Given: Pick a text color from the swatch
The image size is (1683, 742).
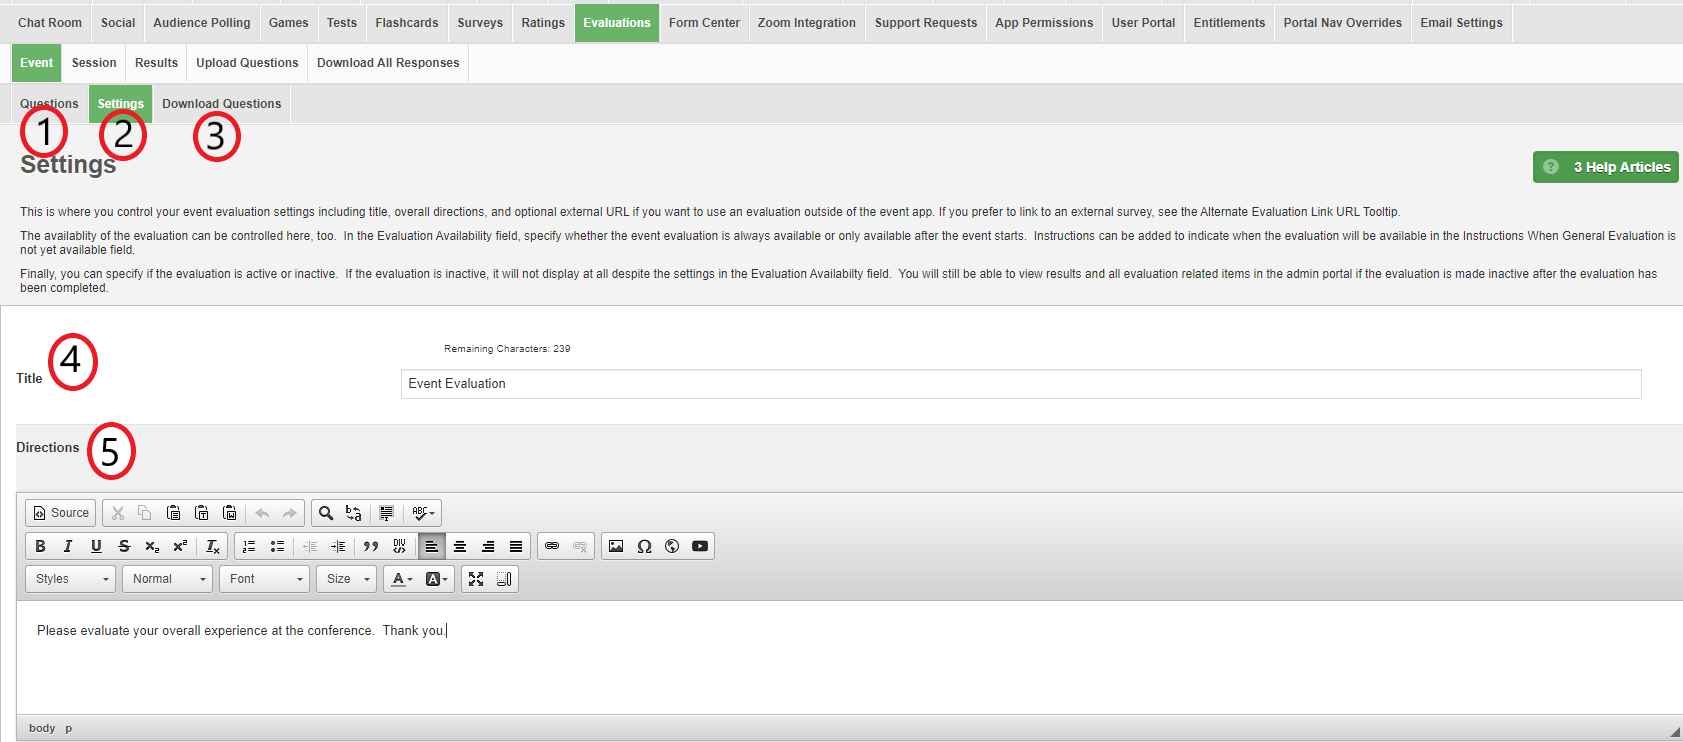Looking at the screenshot, I should tap(402, 579).
